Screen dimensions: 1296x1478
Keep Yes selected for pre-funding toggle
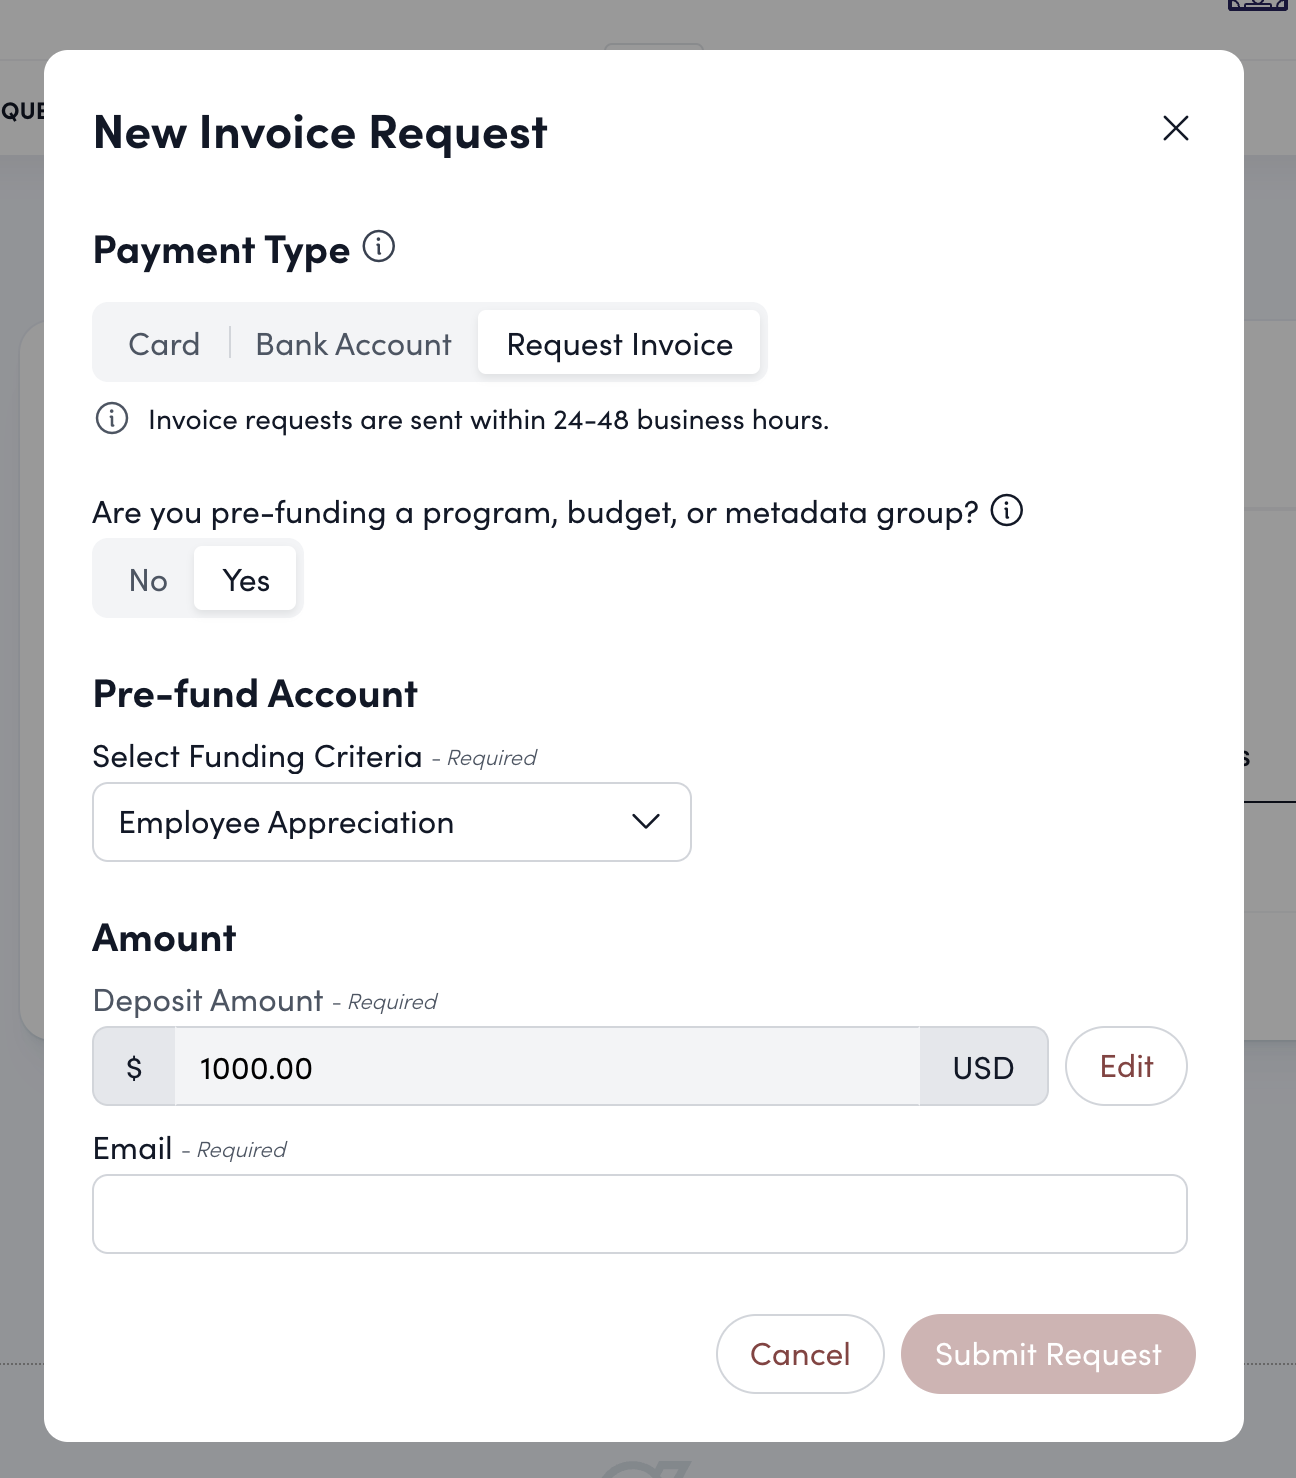pyautogui.click(x=246, y=578)
